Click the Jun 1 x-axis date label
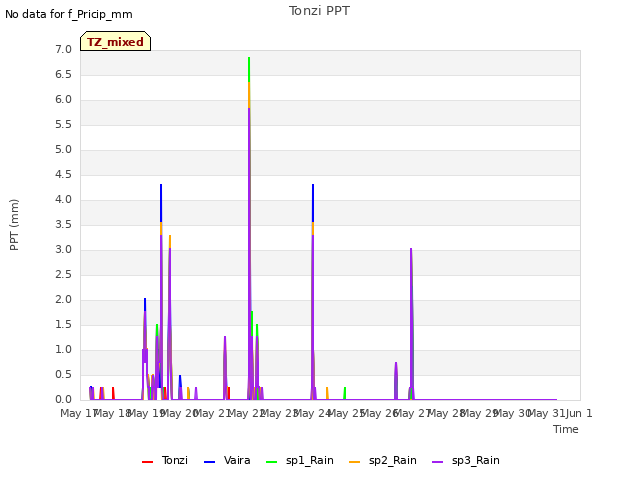The height and width of the screenshot is (480, 640). [x=579, y=413]
